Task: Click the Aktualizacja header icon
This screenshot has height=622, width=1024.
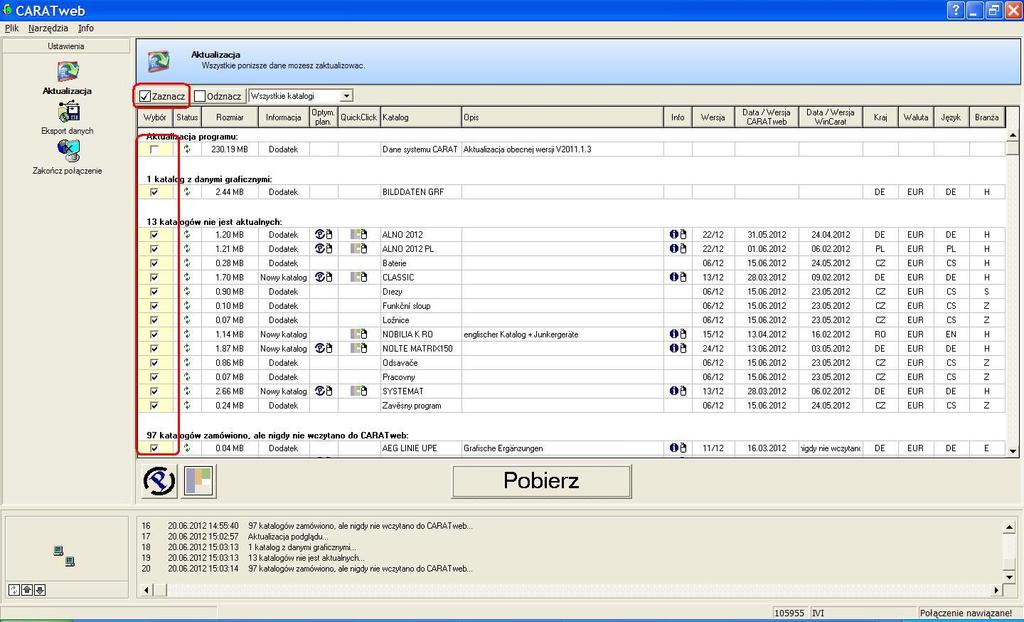Action: click(159, 61)
